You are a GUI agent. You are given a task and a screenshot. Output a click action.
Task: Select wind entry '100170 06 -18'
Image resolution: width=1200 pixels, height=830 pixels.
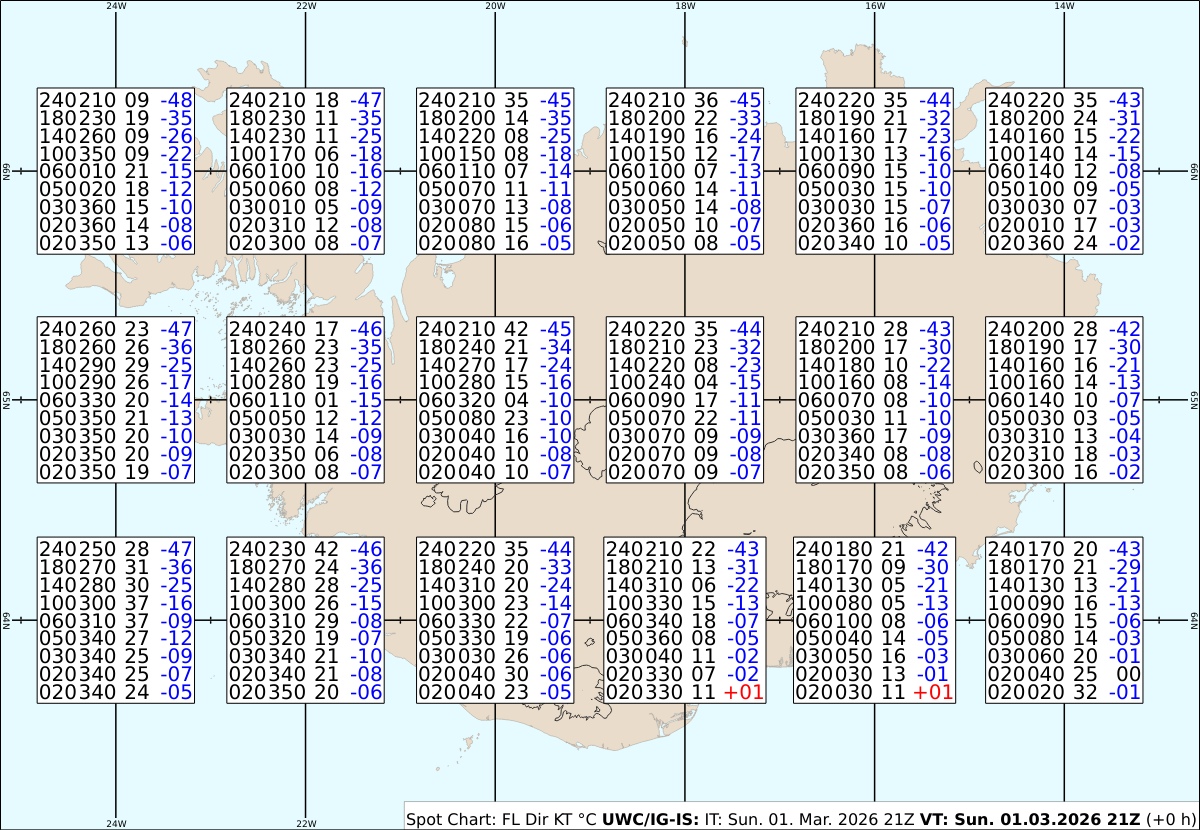(x=305, y=154)
